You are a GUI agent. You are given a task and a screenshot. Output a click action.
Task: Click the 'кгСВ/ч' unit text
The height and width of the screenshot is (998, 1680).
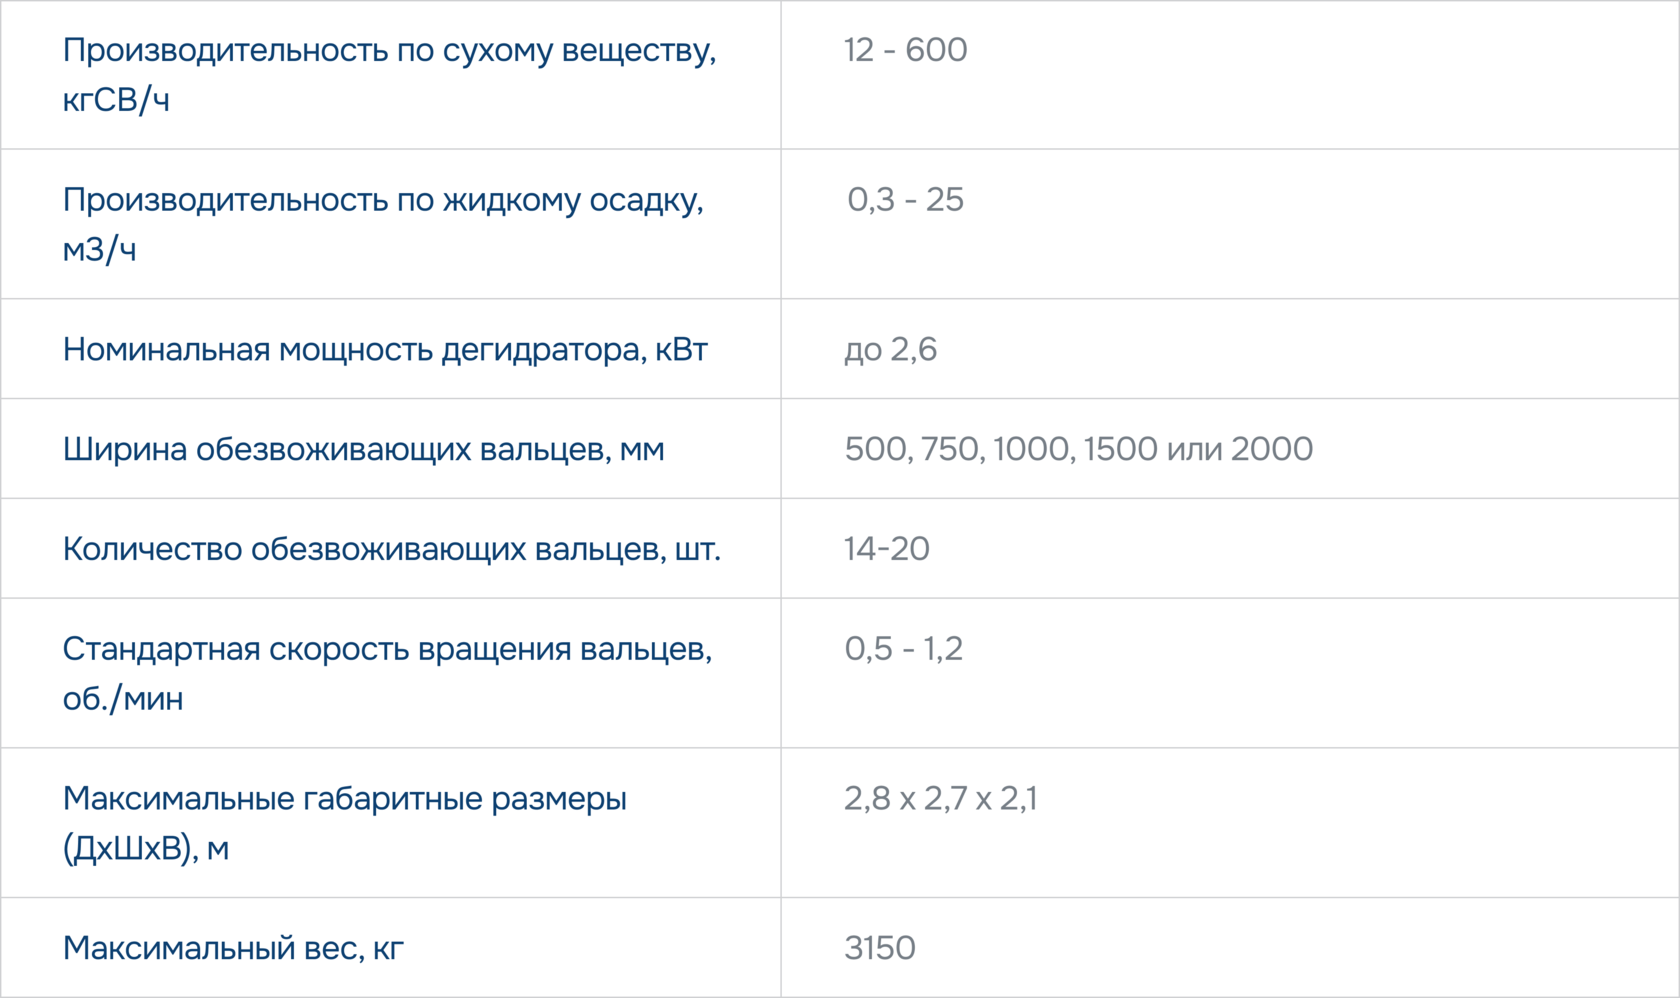tap(115, 100)
